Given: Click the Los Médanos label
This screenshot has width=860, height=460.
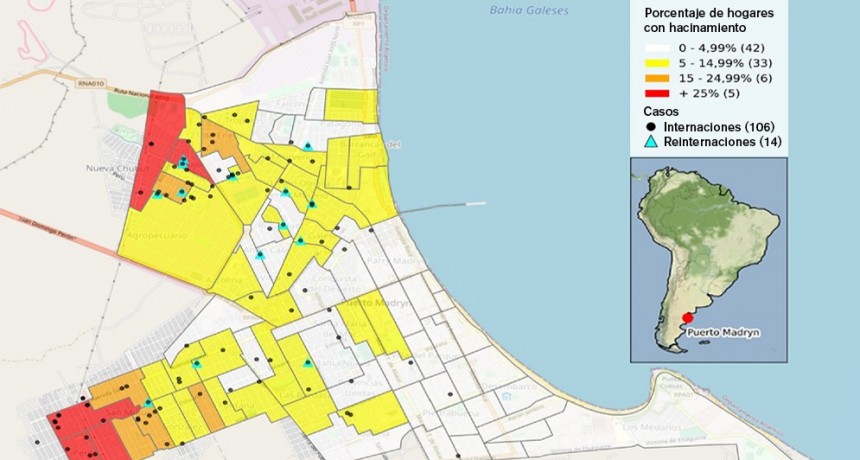Looking at the screenshot, I should point(652,427).
